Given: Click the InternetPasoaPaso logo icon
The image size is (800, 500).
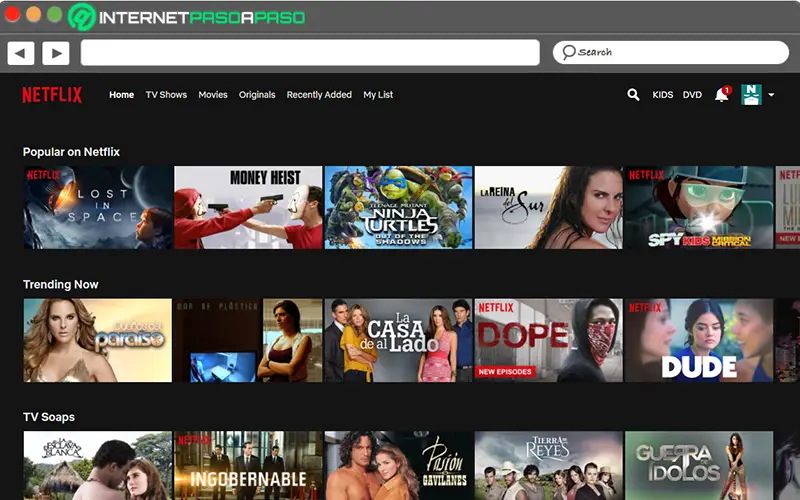Looking at the screenshot, I should [82, 17].
